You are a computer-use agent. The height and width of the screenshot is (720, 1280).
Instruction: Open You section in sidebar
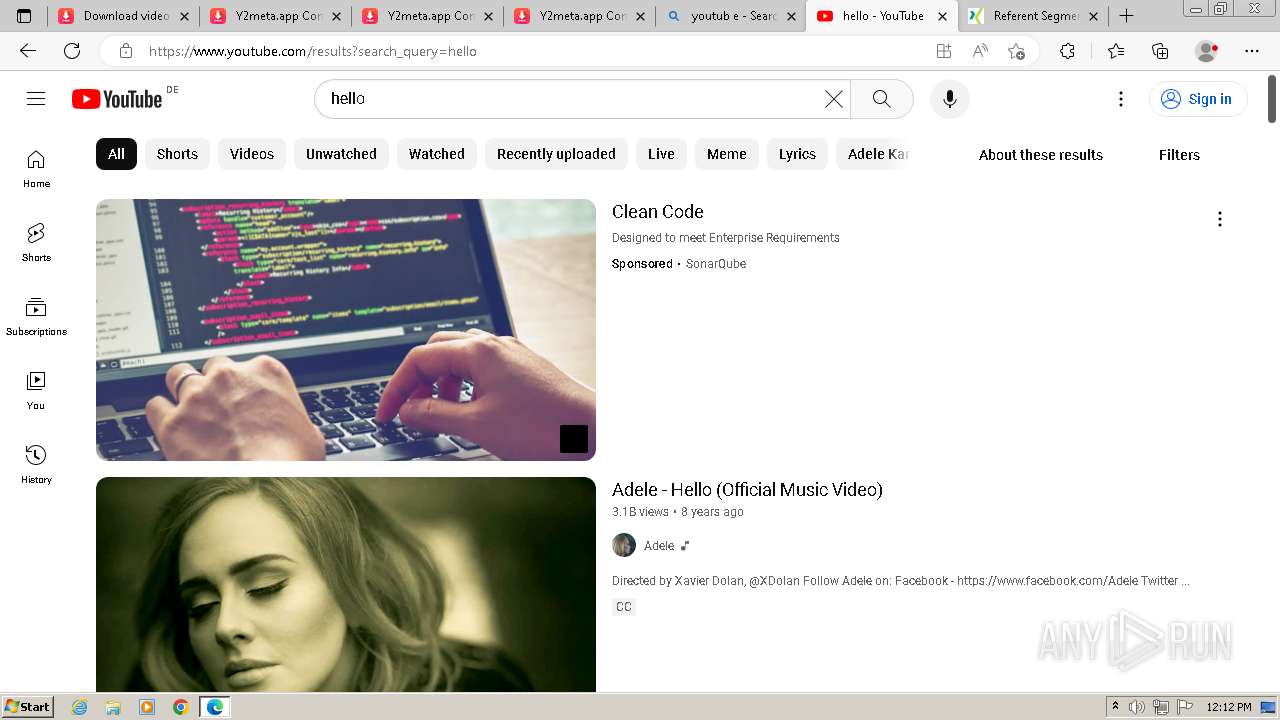point(36,391)
